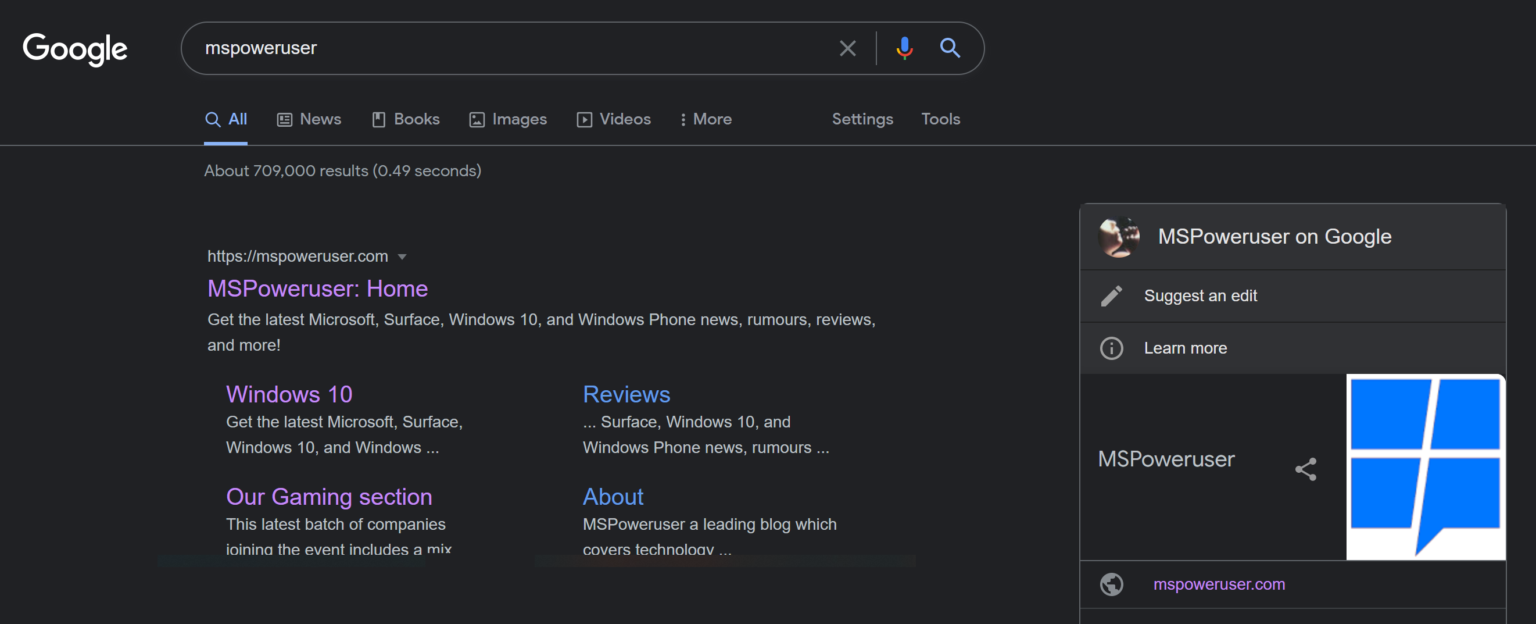The height and width of the screenshot is (624, 1536).
Task: Submit search with the magnifying glass icon
Action: coord(950,48)
